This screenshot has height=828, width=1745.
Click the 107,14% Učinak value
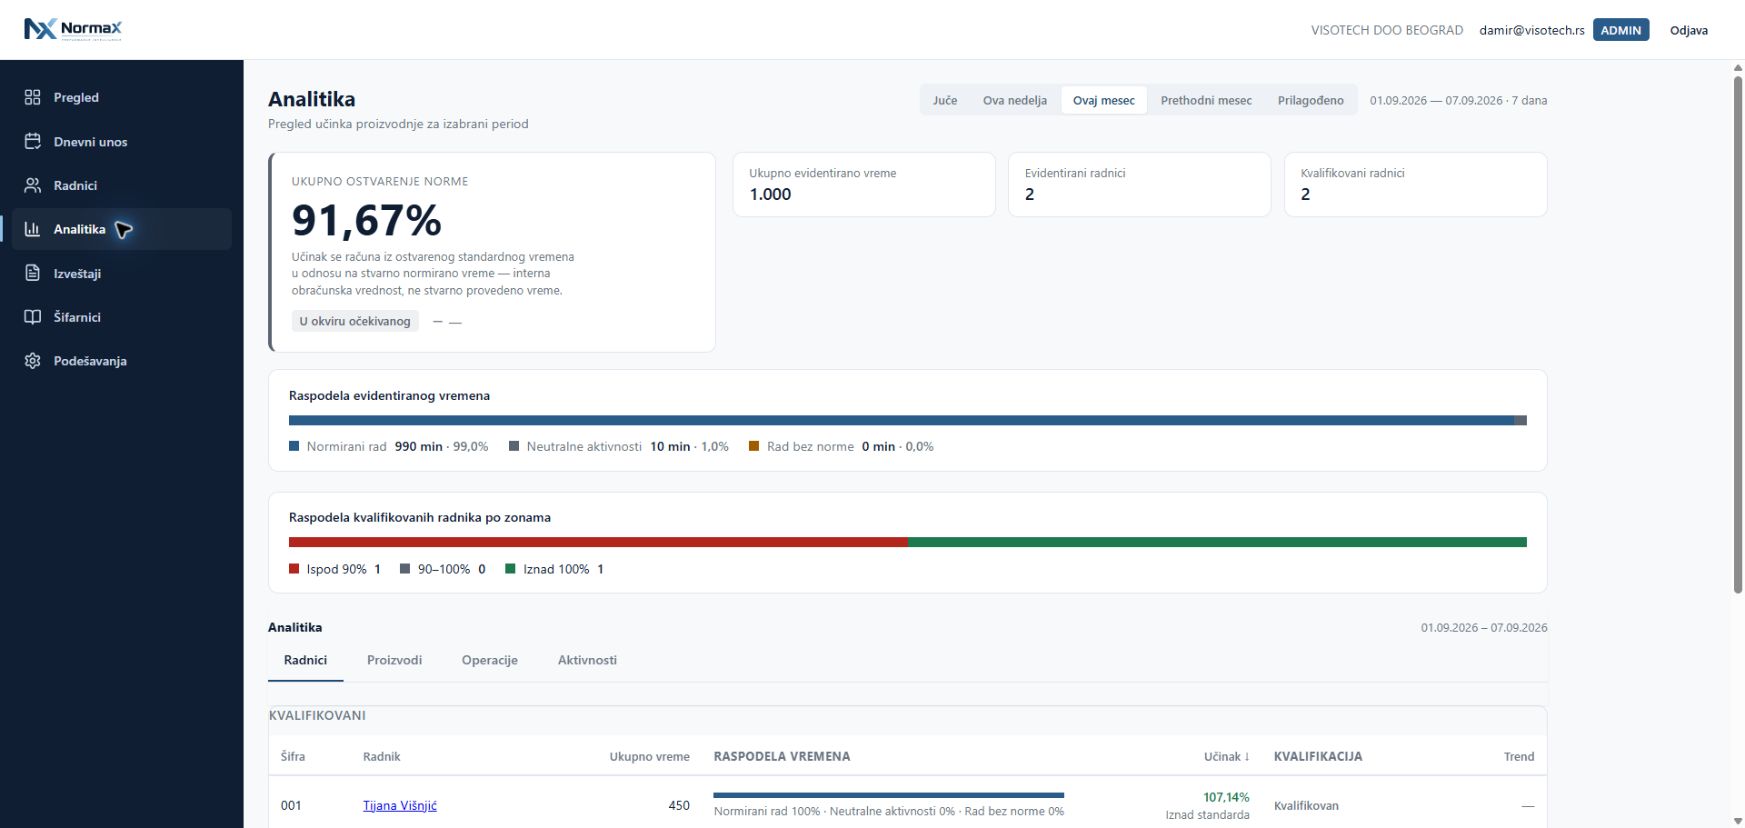click(x=1226, y=798)
